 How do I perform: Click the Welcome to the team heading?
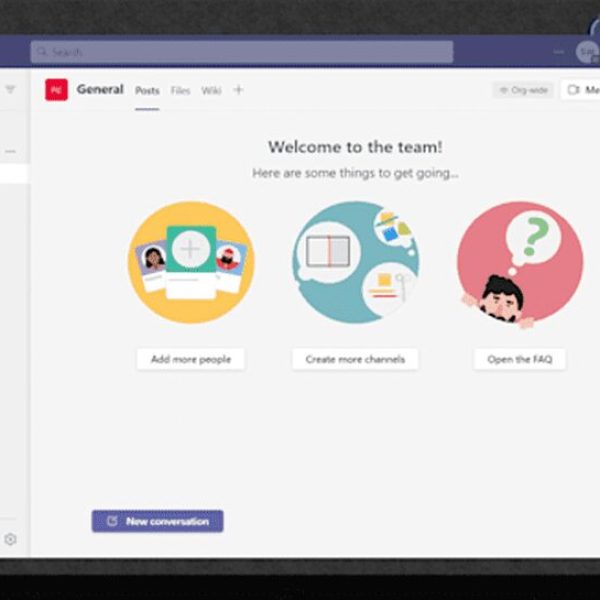(355, 147)
